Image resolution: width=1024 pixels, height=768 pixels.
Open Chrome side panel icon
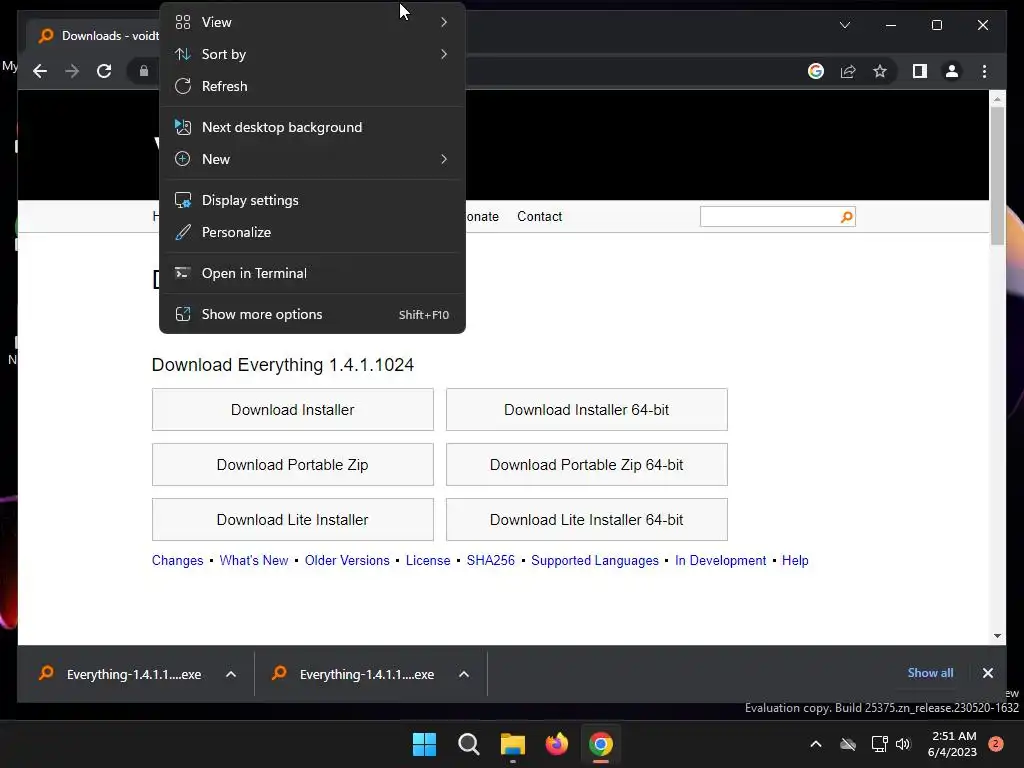click(920, 71)
